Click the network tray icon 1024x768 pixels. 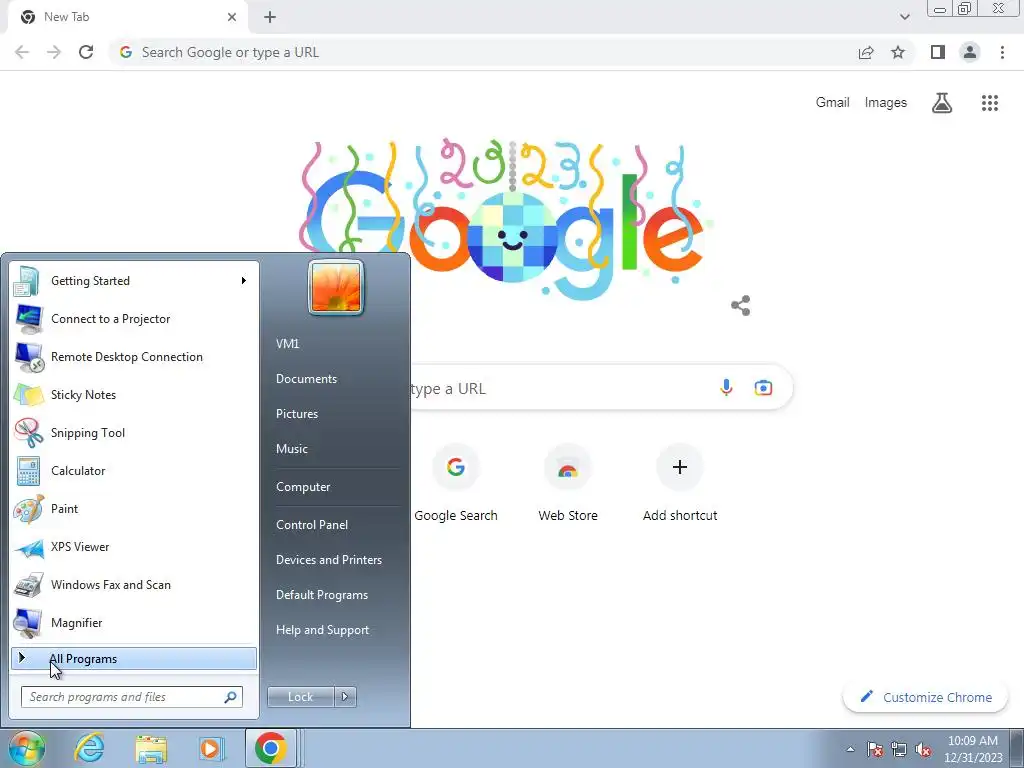pyautogui.click(x=899, y=749)
